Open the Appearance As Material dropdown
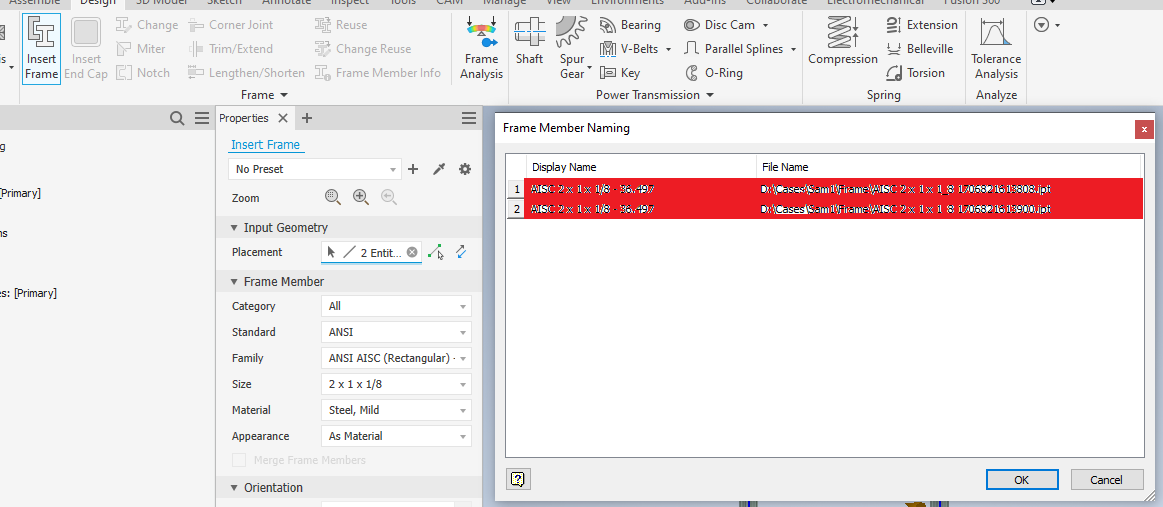The width and height of the screenshot is (1163, 507). (396, 436)
